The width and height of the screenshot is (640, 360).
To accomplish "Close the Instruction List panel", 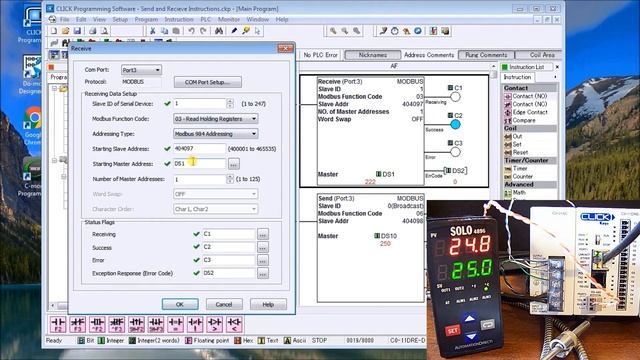I will point(557,67).
